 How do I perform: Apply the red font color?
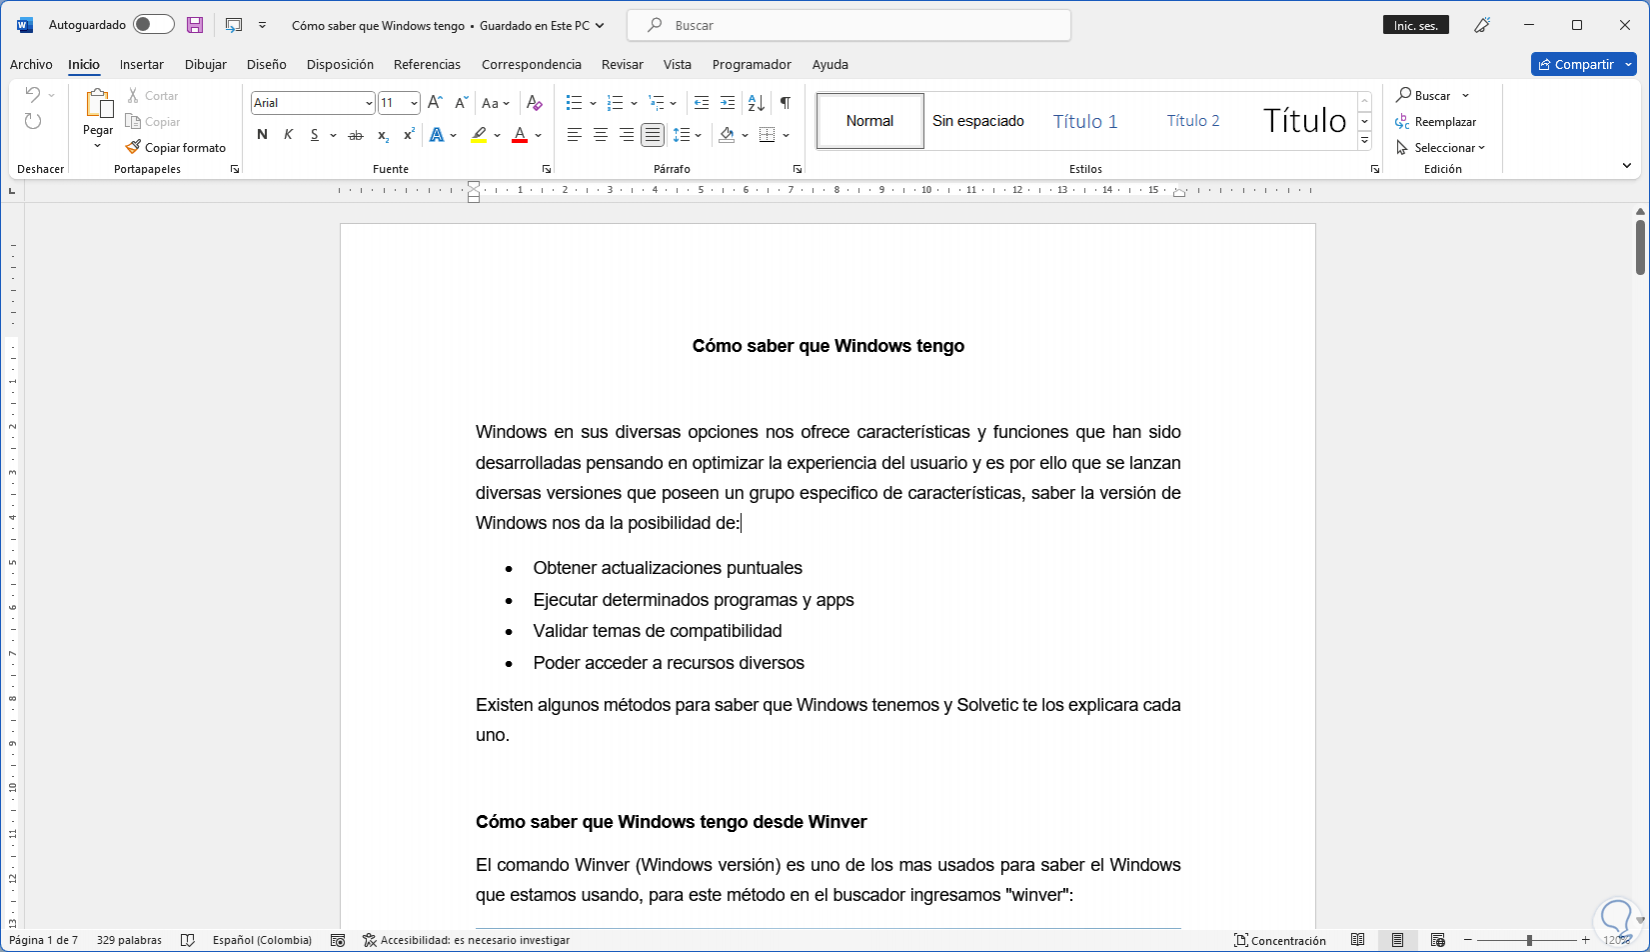point(519,135)
